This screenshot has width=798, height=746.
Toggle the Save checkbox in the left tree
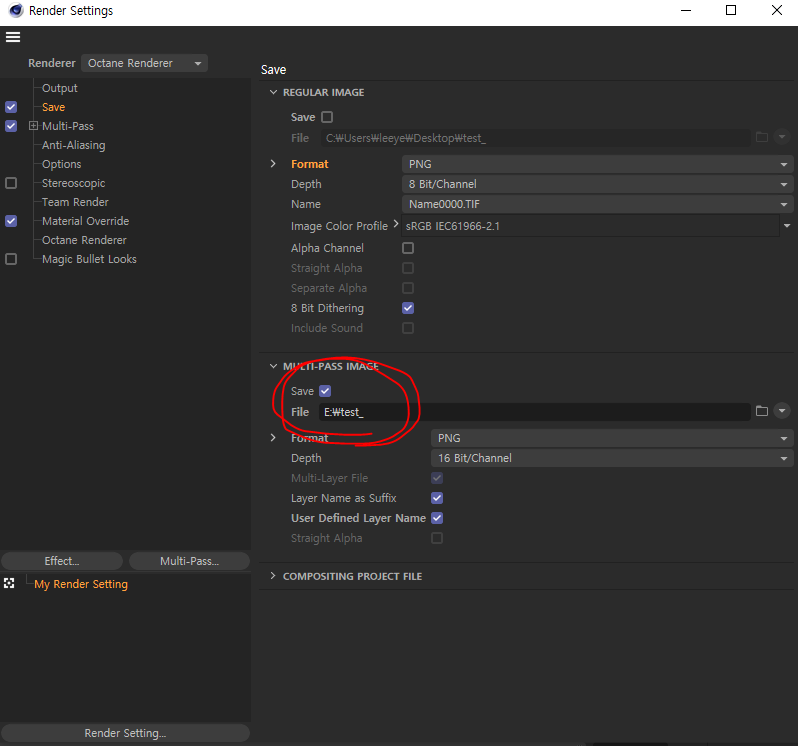pyautogui.click(x=11, y=107)
